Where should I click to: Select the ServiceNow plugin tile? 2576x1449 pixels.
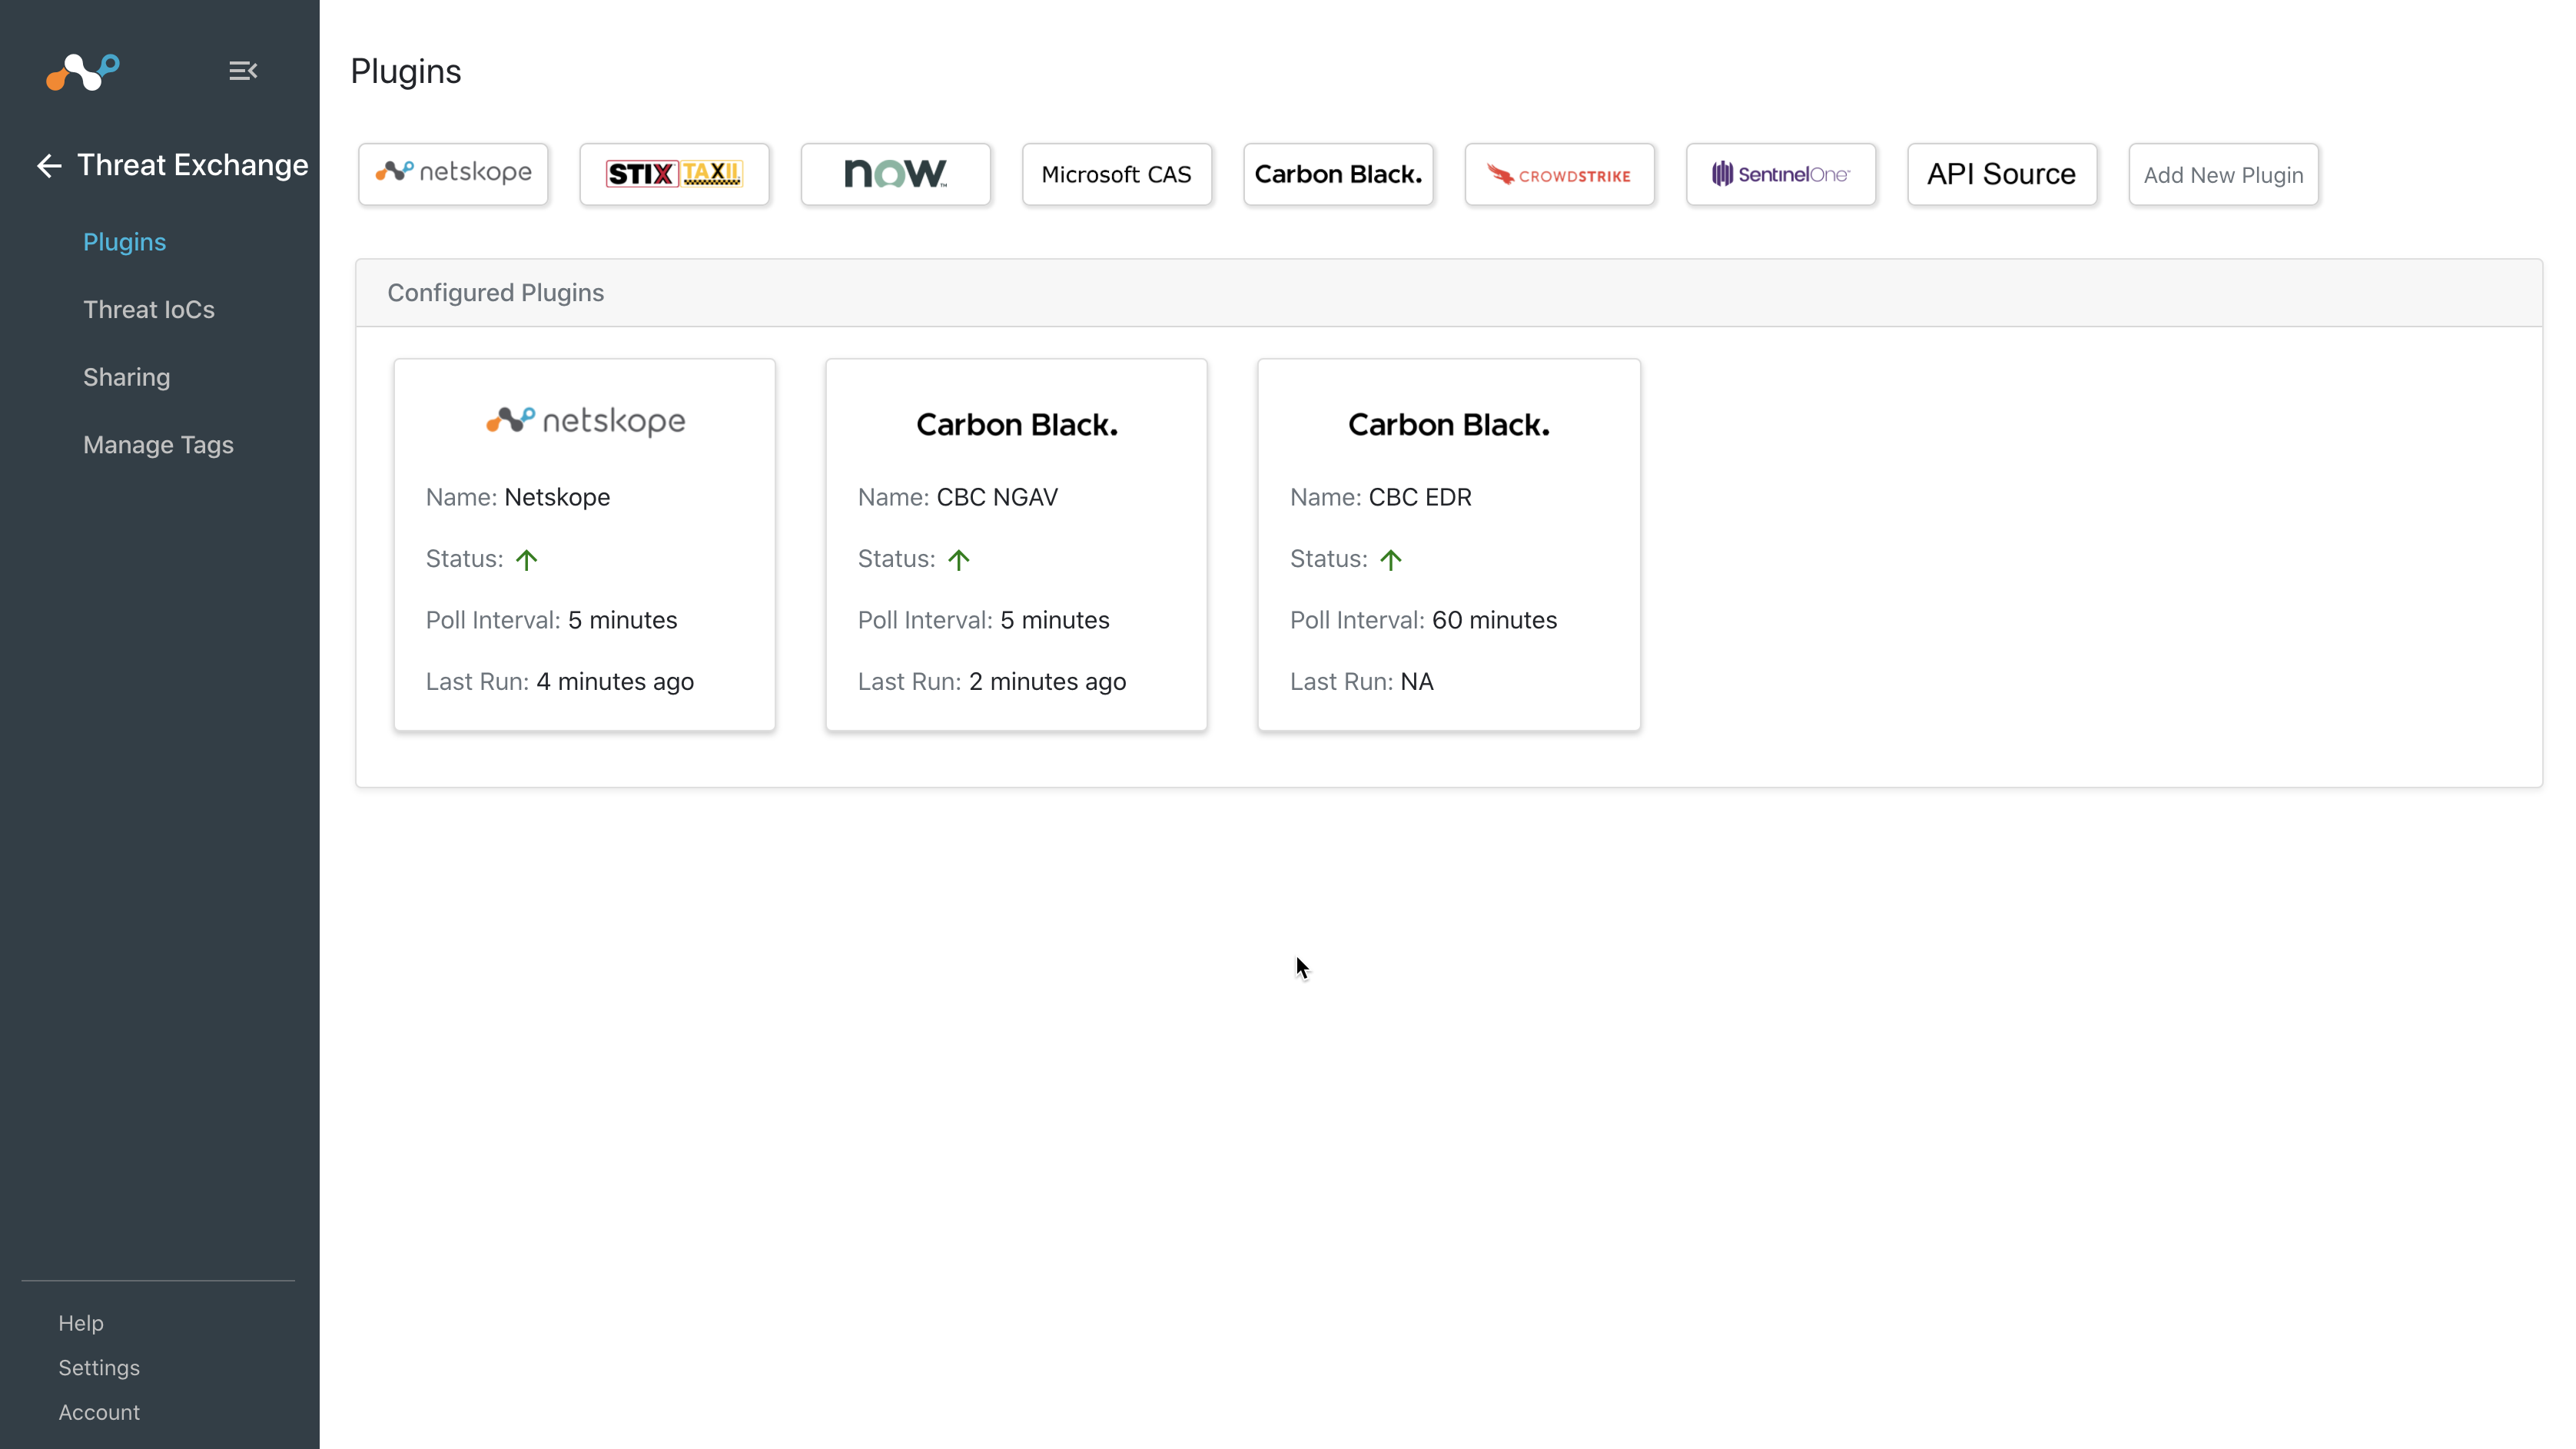tap(896, 174)
